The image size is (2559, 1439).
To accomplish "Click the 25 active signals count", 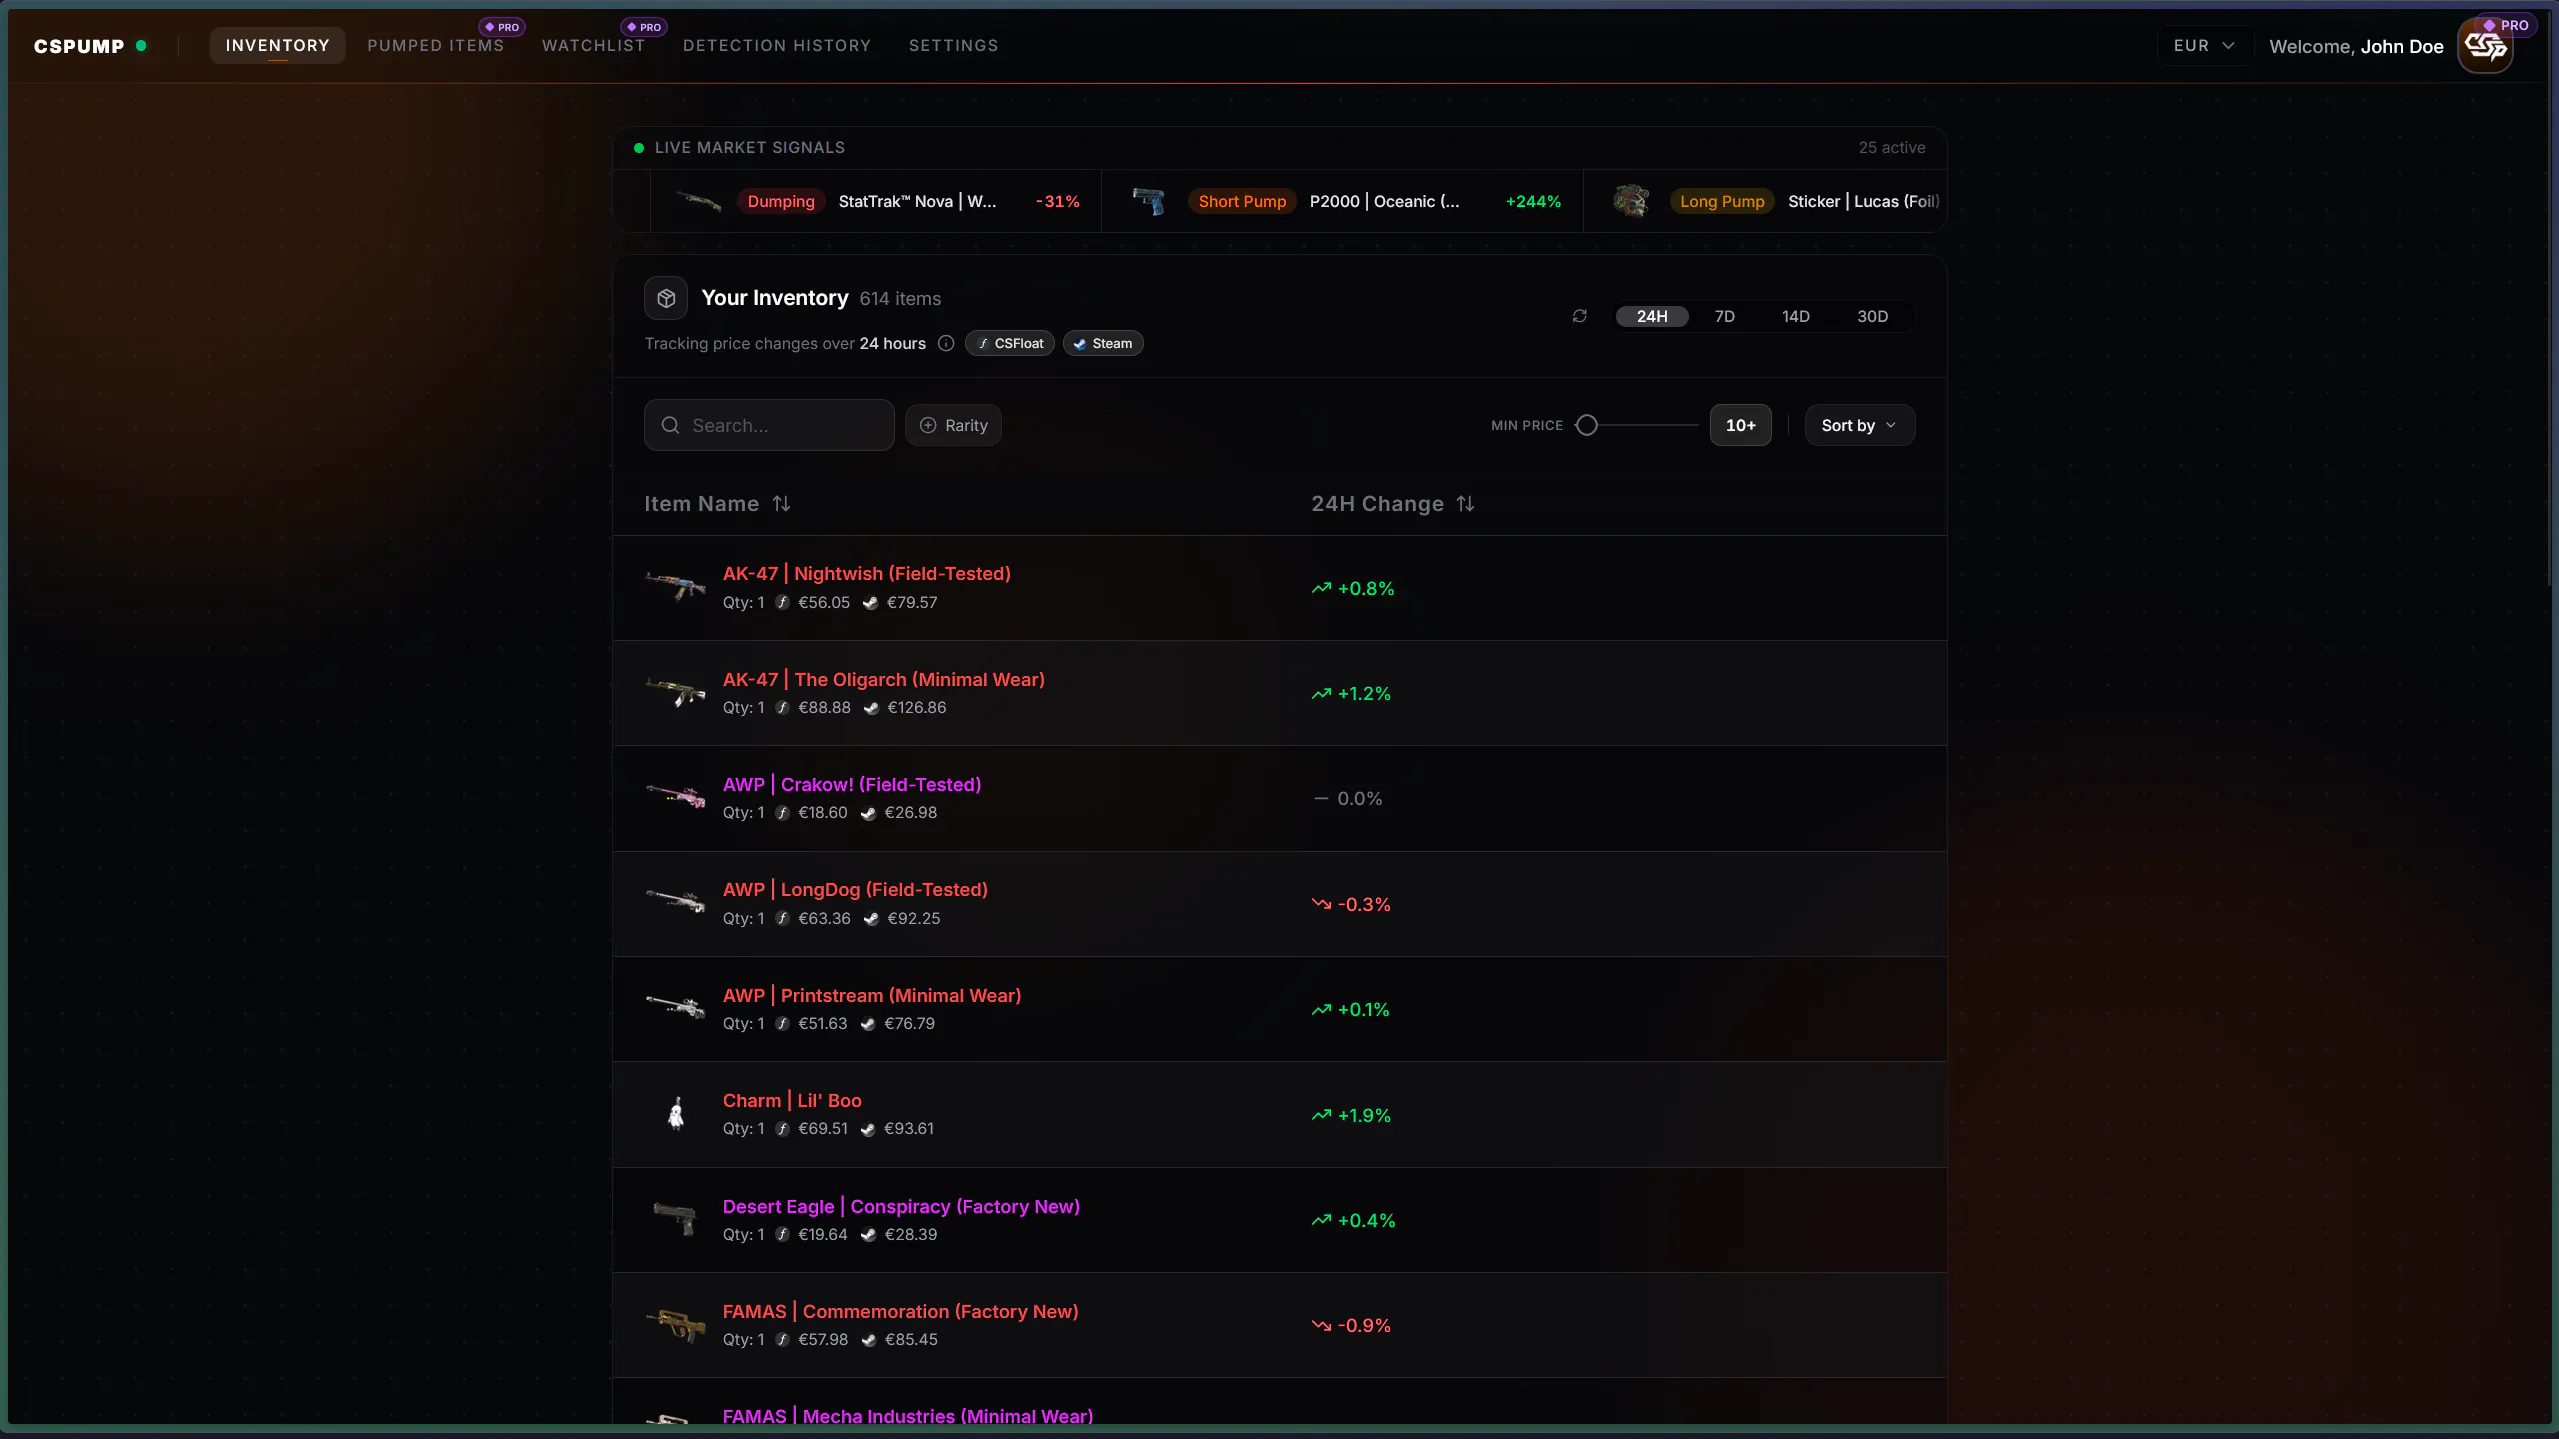I will coord(1892,148).
